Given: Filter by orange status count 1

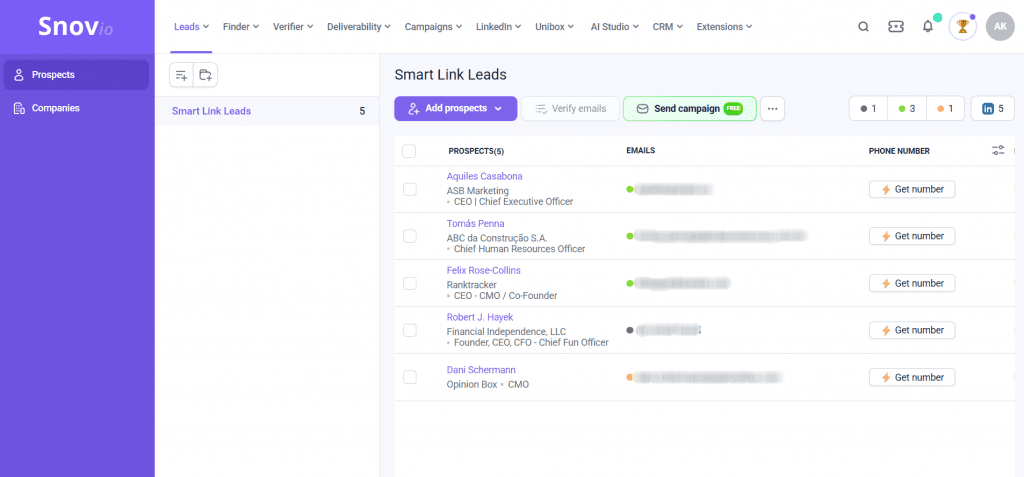Looking at the screenshot, I should pos(946,108).
